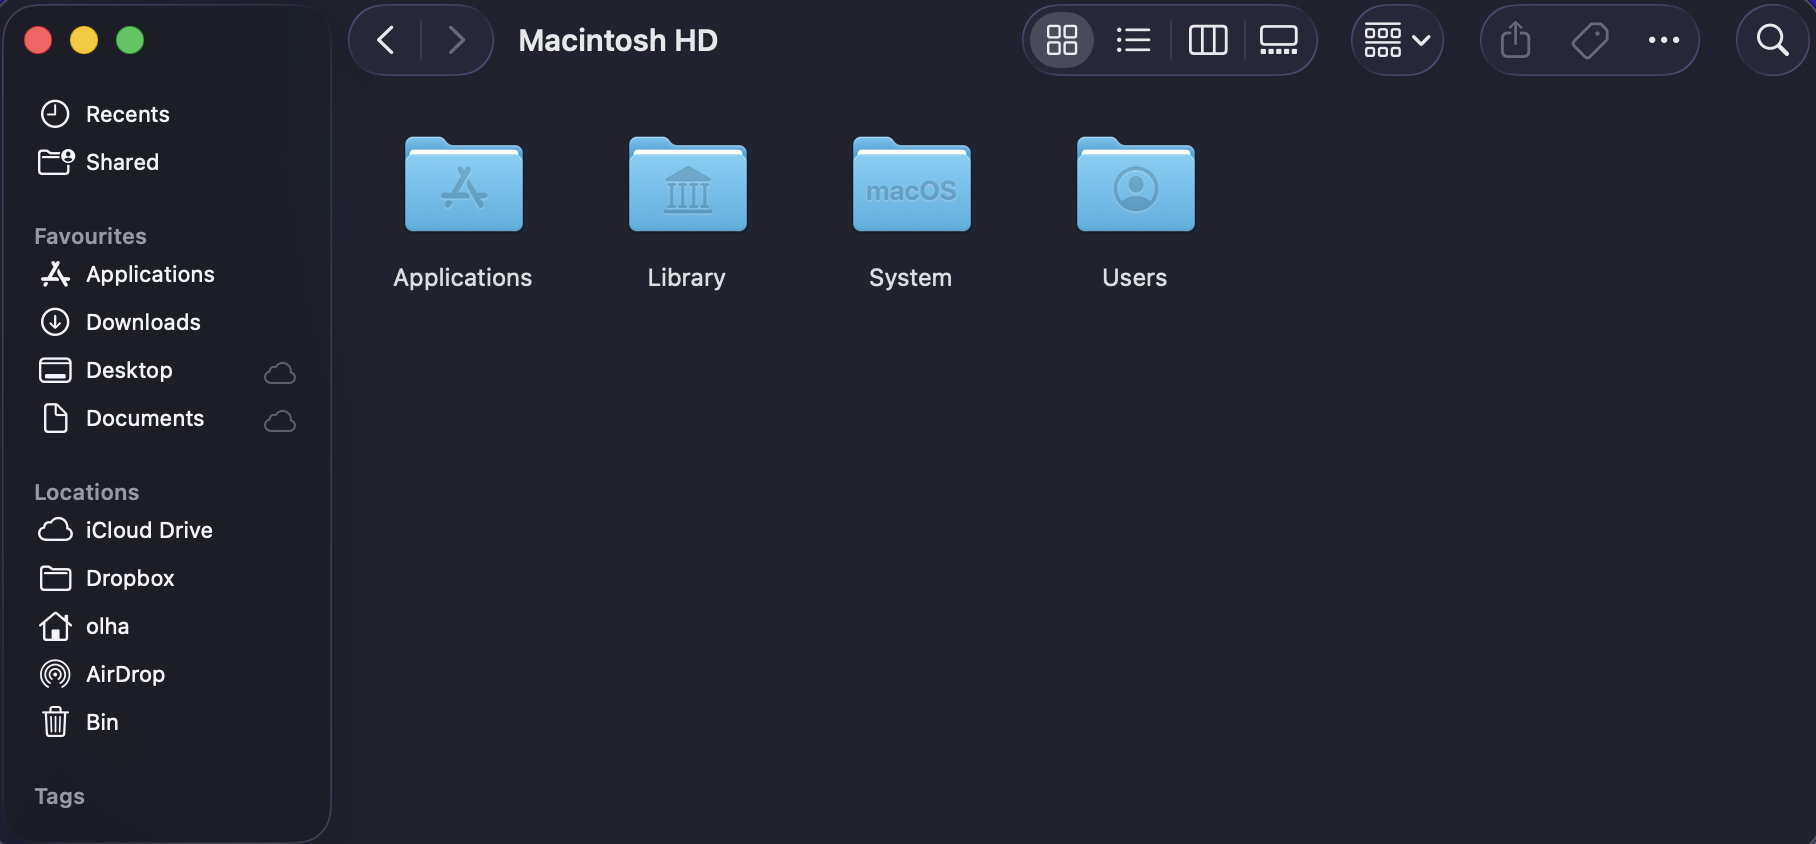This screenshot has width=1816, height=844.
Task: Click the Tags toolbar icon
Action: click(1590, 40)
